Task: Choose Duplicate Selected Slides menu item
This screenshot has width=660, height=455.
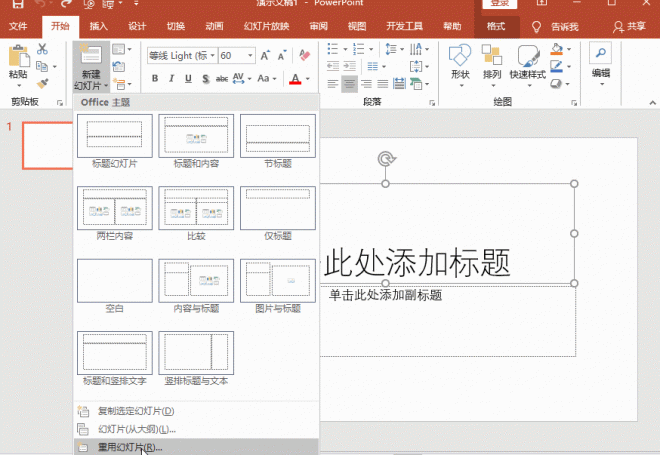Action: [196, 411]
